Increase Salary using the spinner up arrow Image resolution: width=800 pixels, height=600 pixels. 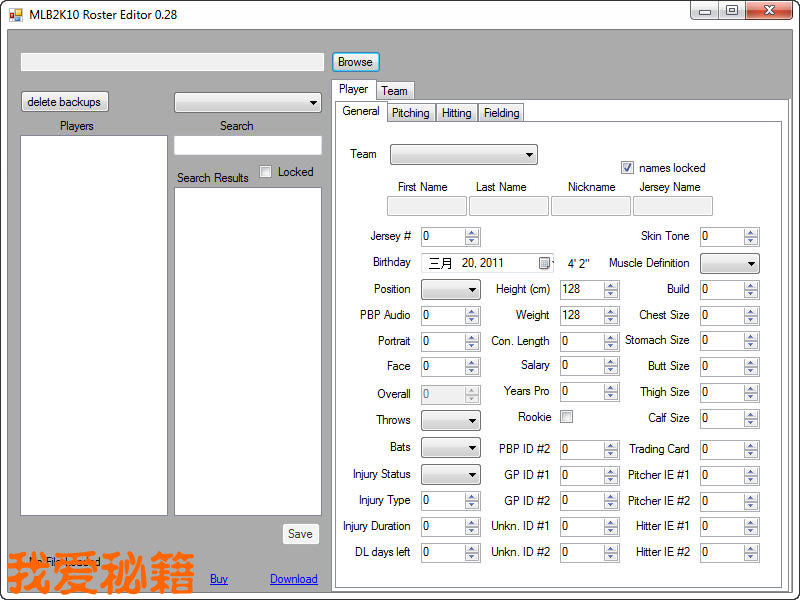click(611, 362)
